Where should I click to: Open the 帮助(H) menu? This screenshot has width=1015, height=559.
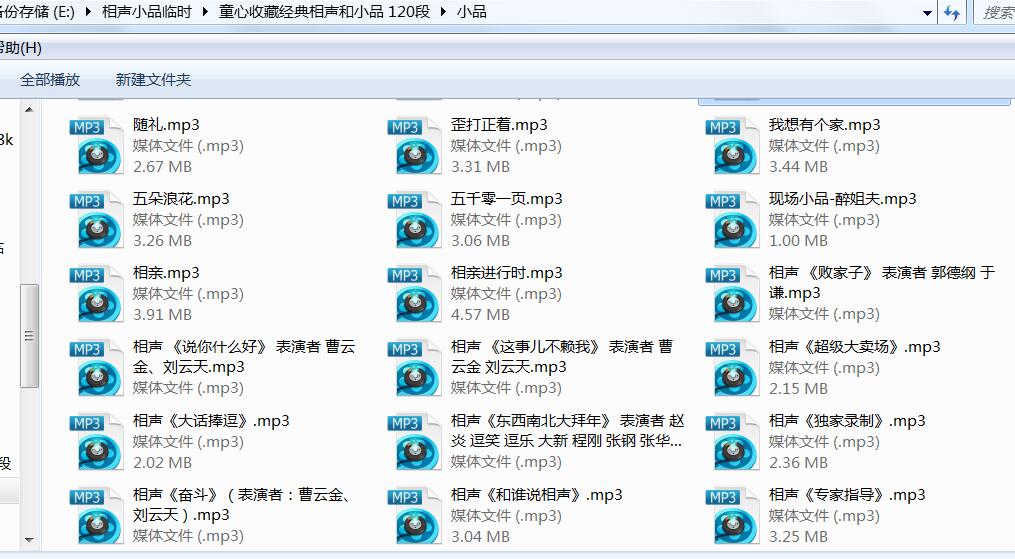click(x=21, y=48)
